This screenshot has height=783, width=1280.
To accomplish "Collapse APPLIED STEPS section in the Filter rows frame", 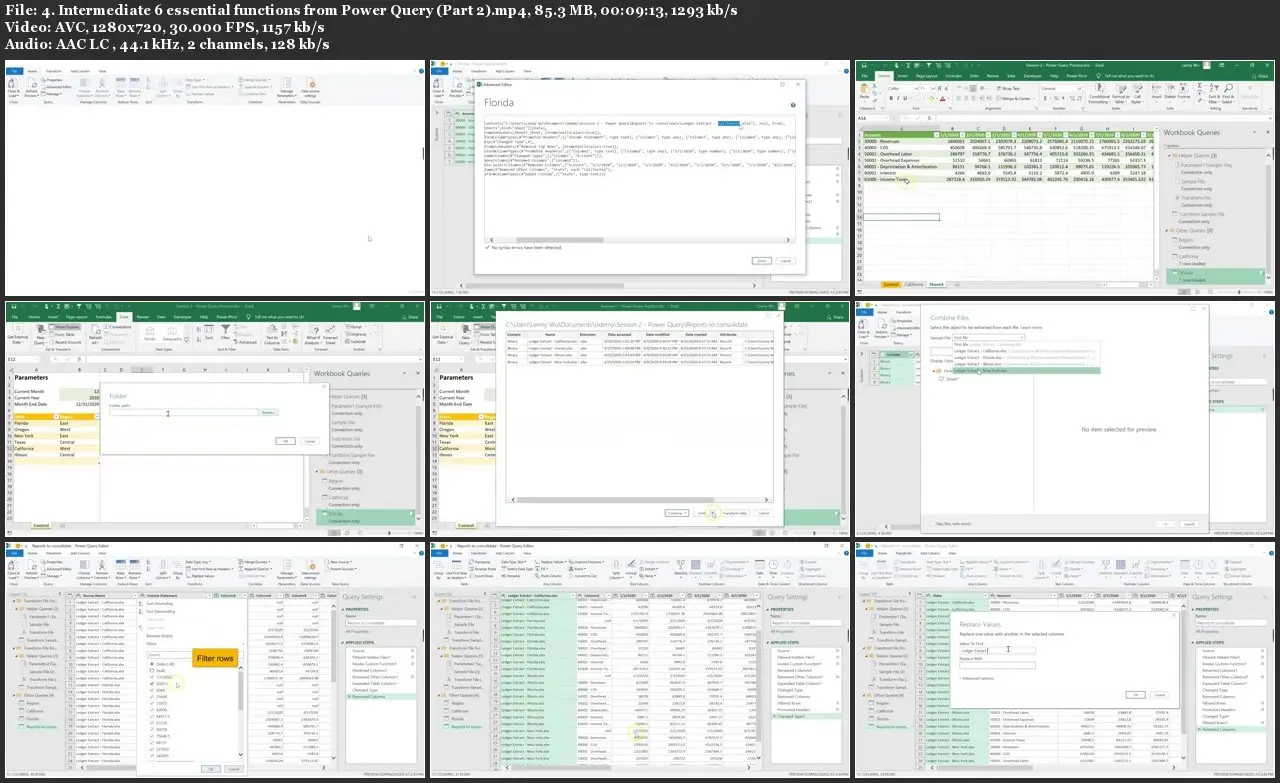I will (x=343, y=642).
